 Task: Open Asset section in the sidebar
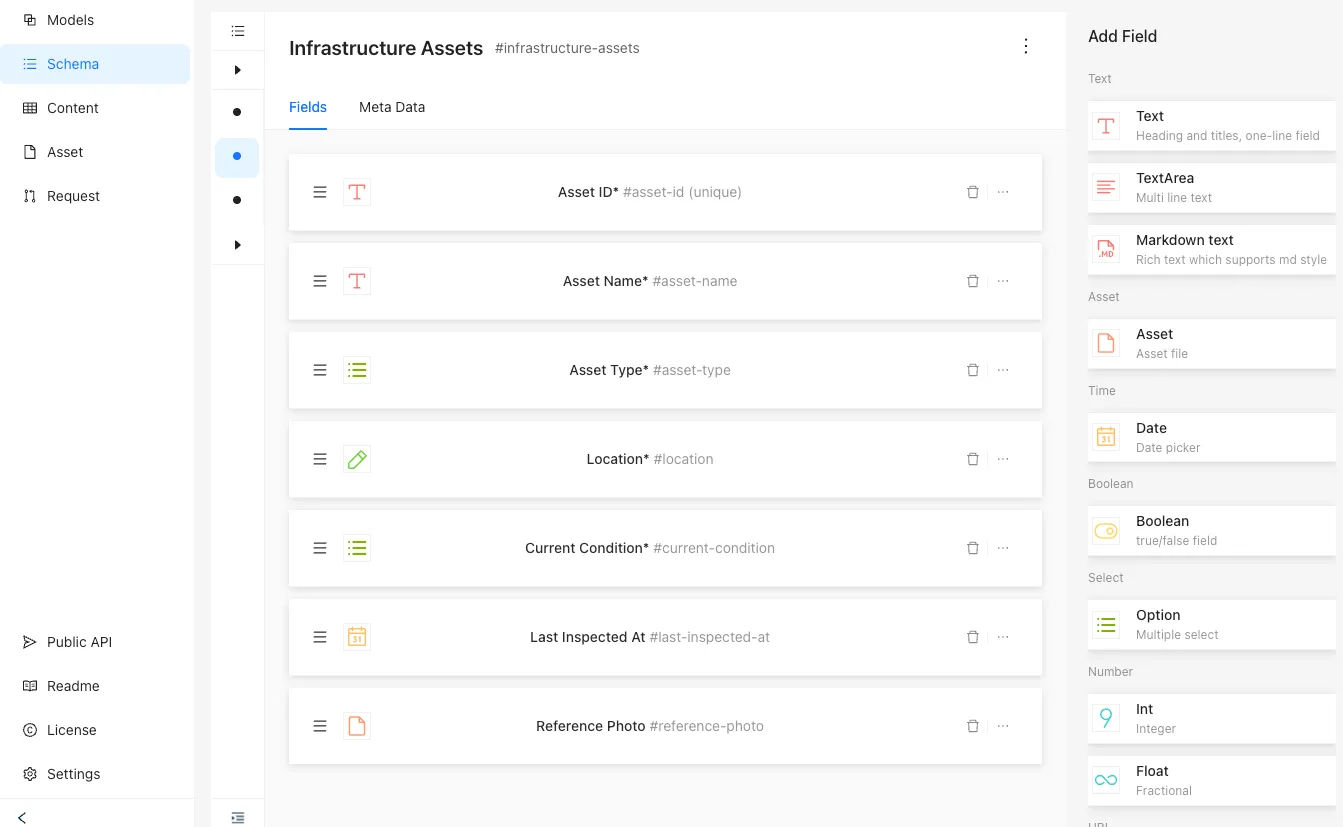tap(95, 152)
